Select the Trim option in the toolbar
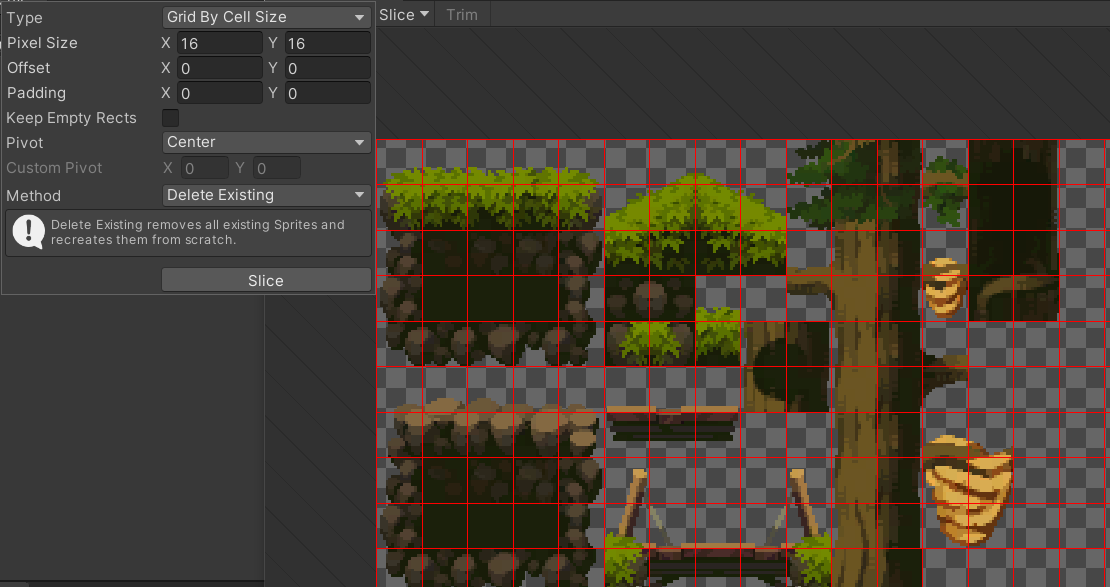 click(462, 14)
